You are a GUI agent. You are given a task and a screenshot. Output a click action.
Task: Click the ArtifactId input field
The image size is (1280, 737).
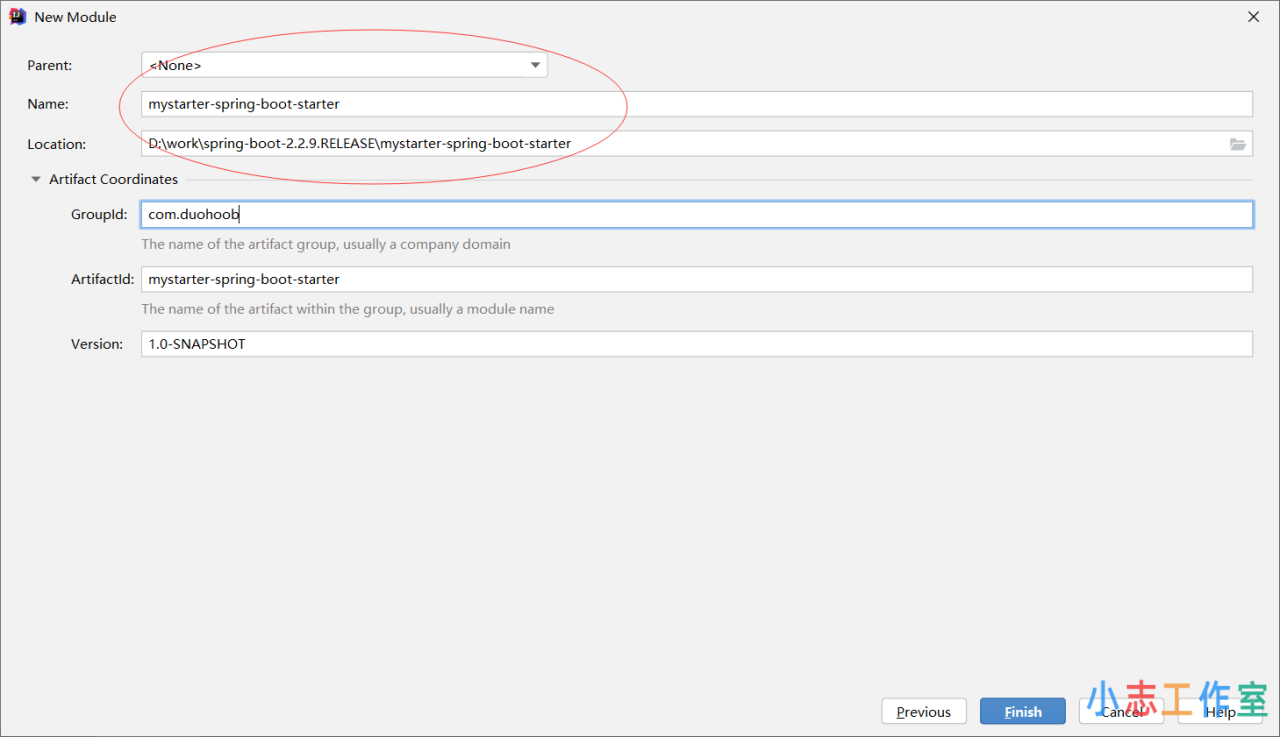[x=696, y=280]
